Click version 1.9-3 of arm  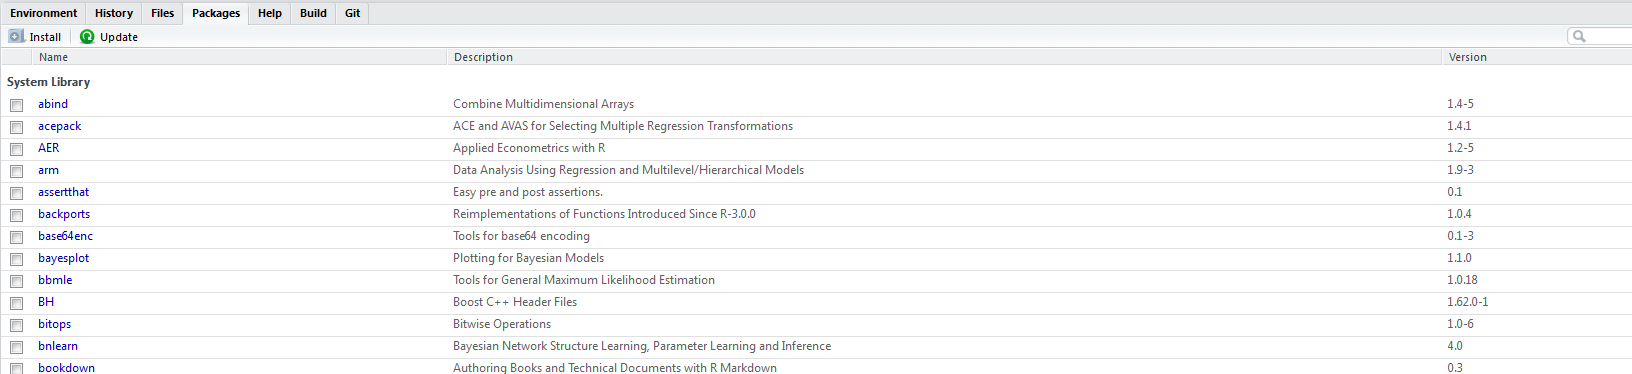point(1460,170)
